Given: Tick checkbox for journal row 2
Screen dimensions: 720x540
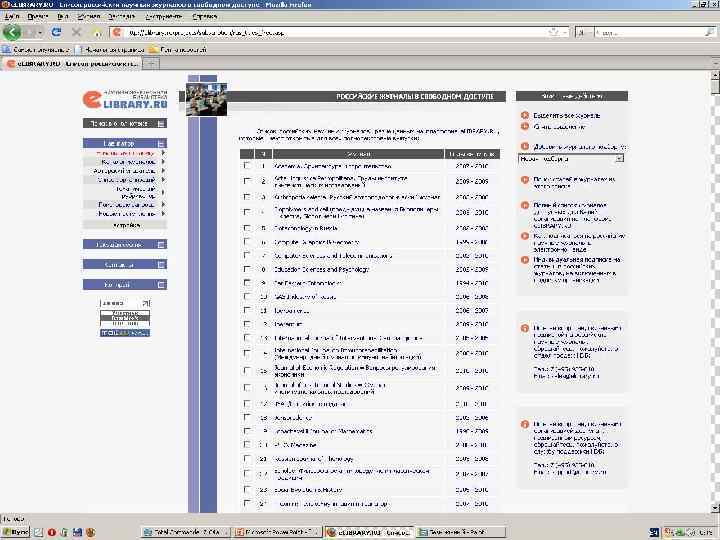Looking at the screenshot, I should tap(247, 181).
